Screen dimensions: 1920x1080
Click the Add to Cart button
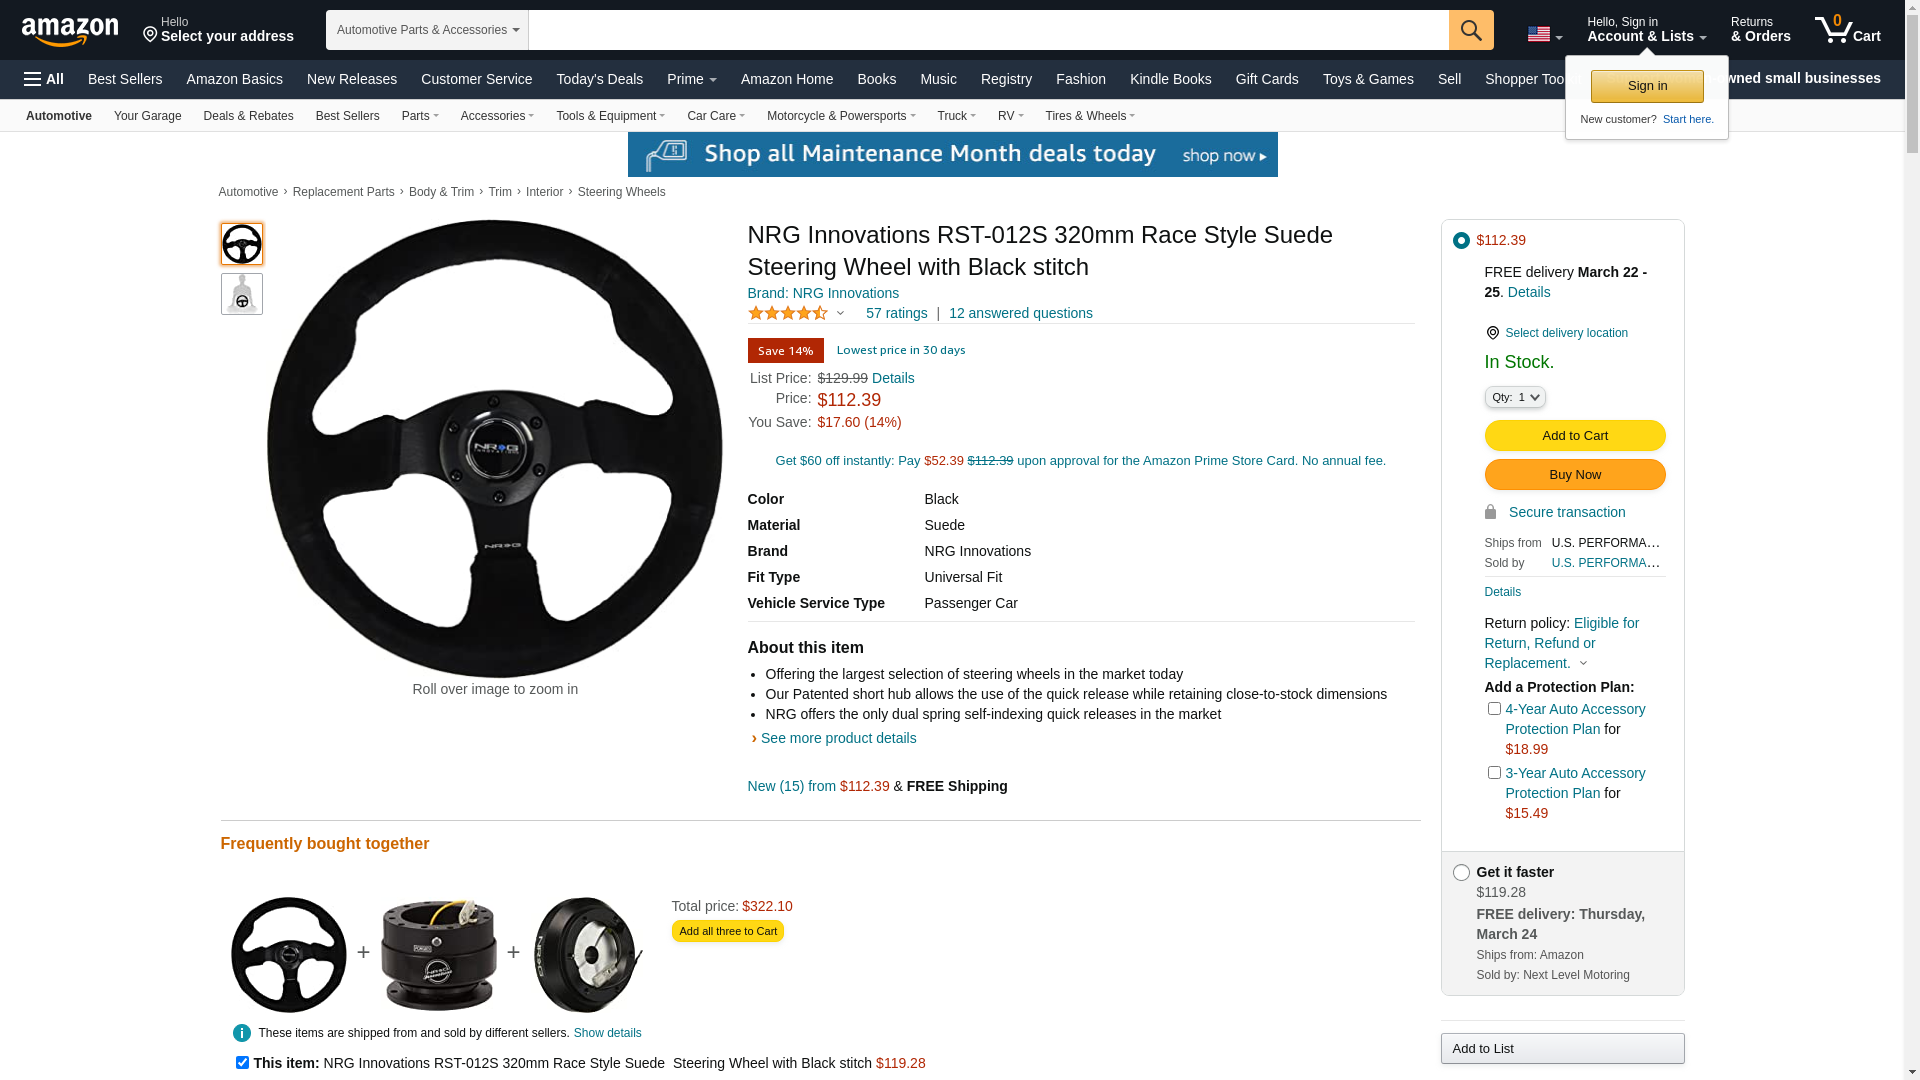pyautogui.click(x=1574, y=435)
